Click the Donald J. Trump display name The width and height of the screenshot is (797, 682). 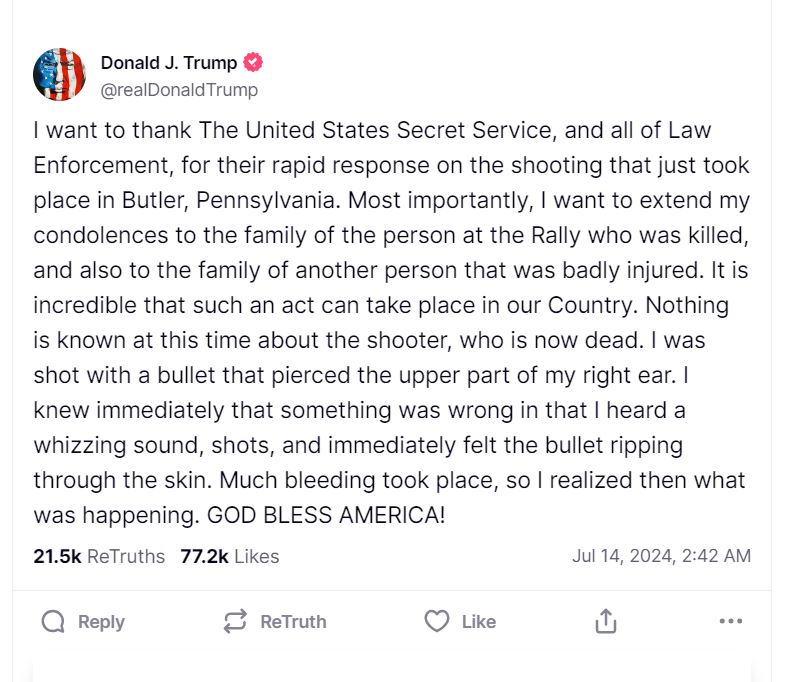(x=169, y=62)
